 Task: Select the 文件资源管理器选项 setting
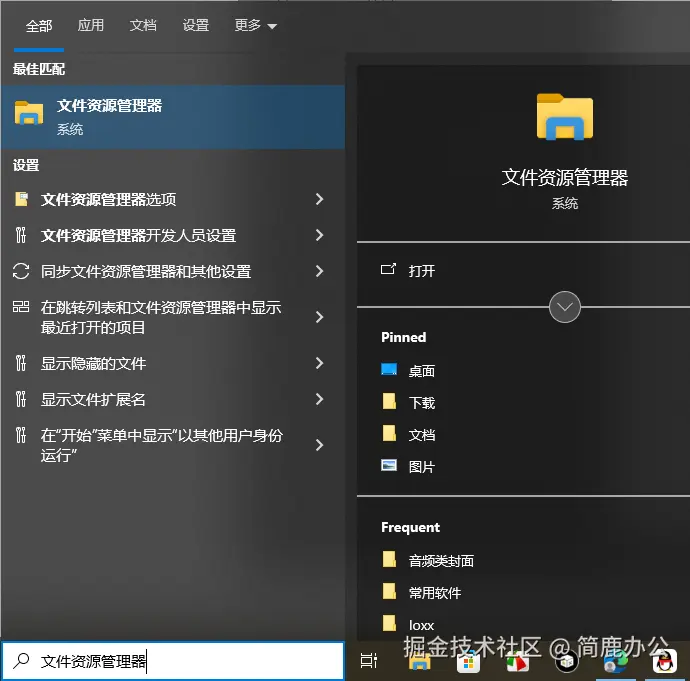click(x=173, y=199)
